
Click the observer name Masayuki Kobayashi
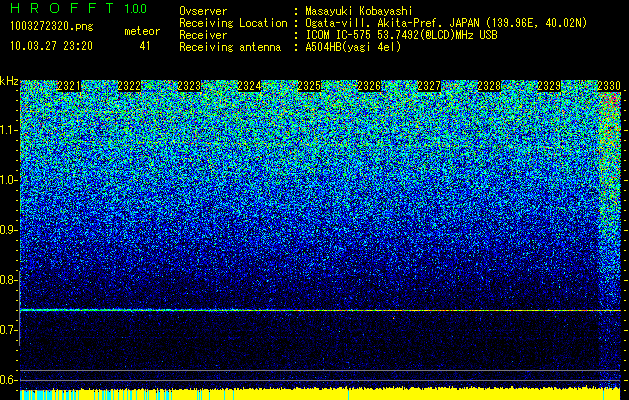click(x=359, y=11)
